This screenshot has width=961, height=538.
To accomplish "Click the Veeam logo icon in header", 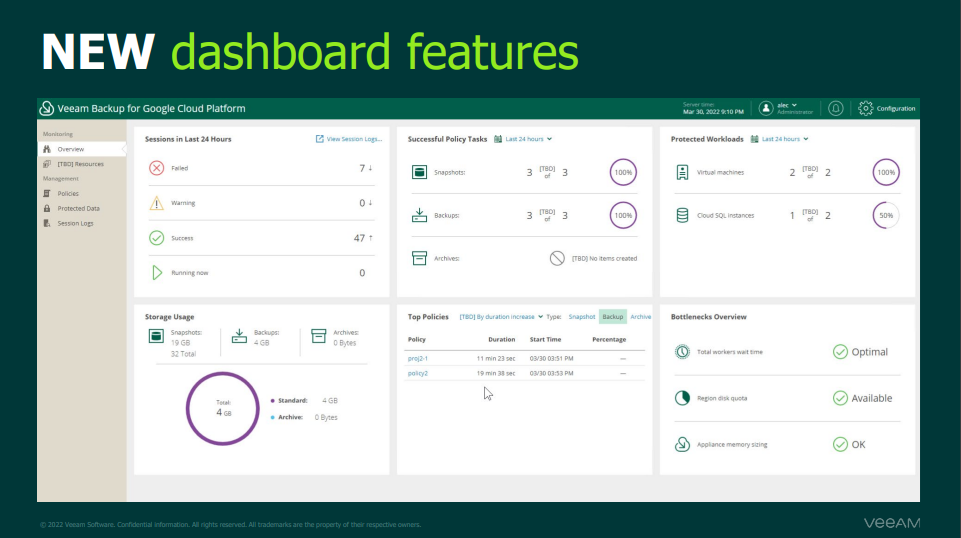I will tap(47, 108).
